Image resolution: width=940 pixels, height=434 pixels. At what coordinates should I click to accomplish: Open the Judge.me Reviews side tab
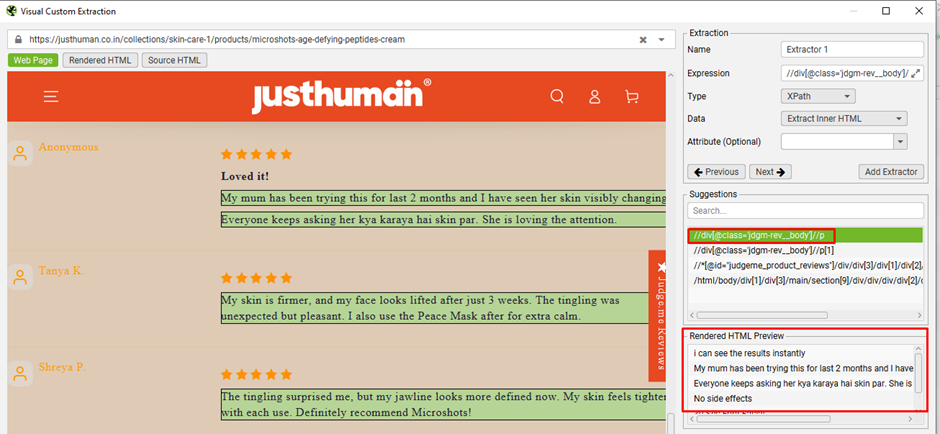pyautogui.click(x=658, y=316)
